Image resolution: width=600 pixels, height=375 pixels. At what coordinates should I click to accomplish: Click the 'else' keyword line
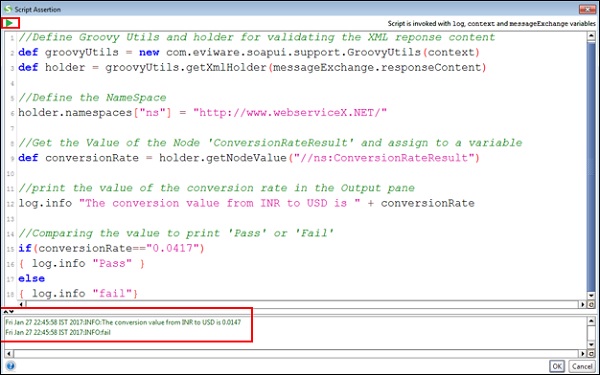tap(31, 279)
